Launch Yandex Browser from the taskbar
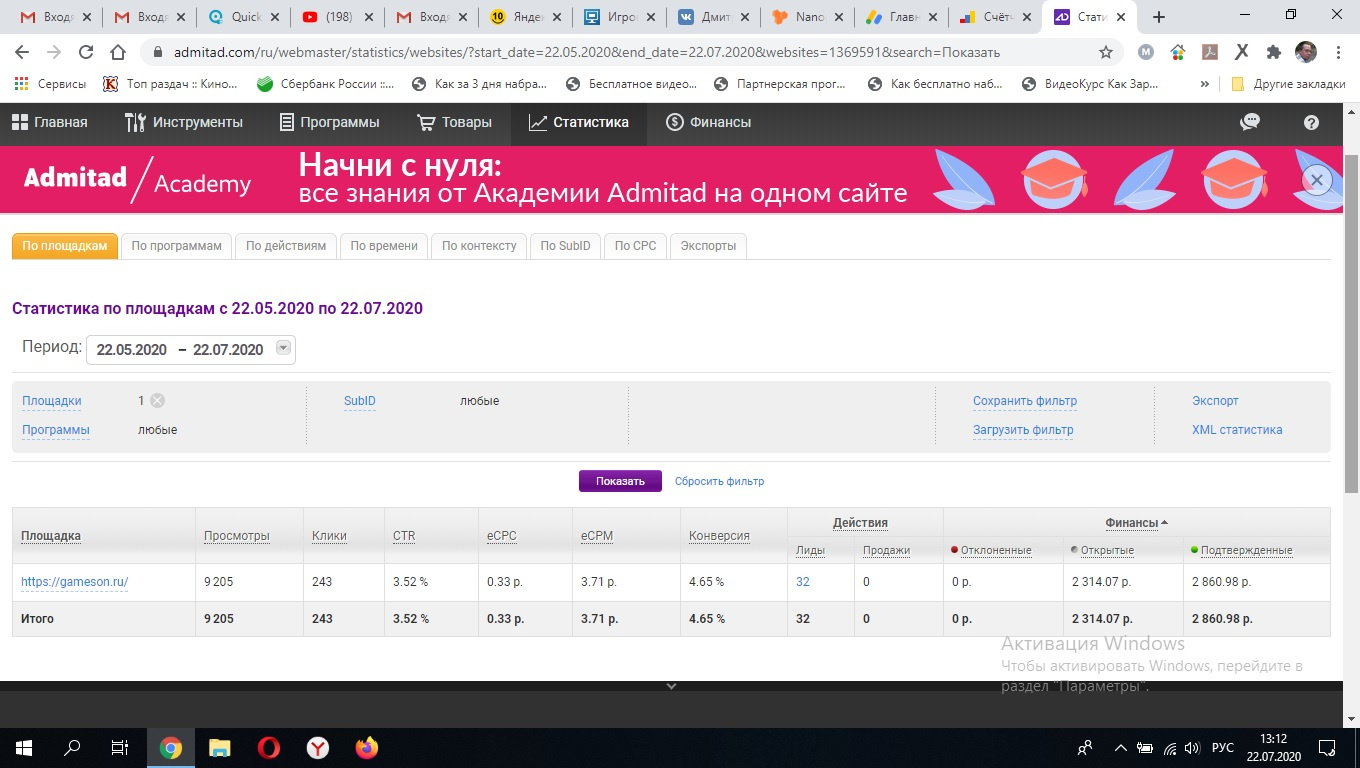This screenshot has height=768, width=1360. [x=317, y=747]
